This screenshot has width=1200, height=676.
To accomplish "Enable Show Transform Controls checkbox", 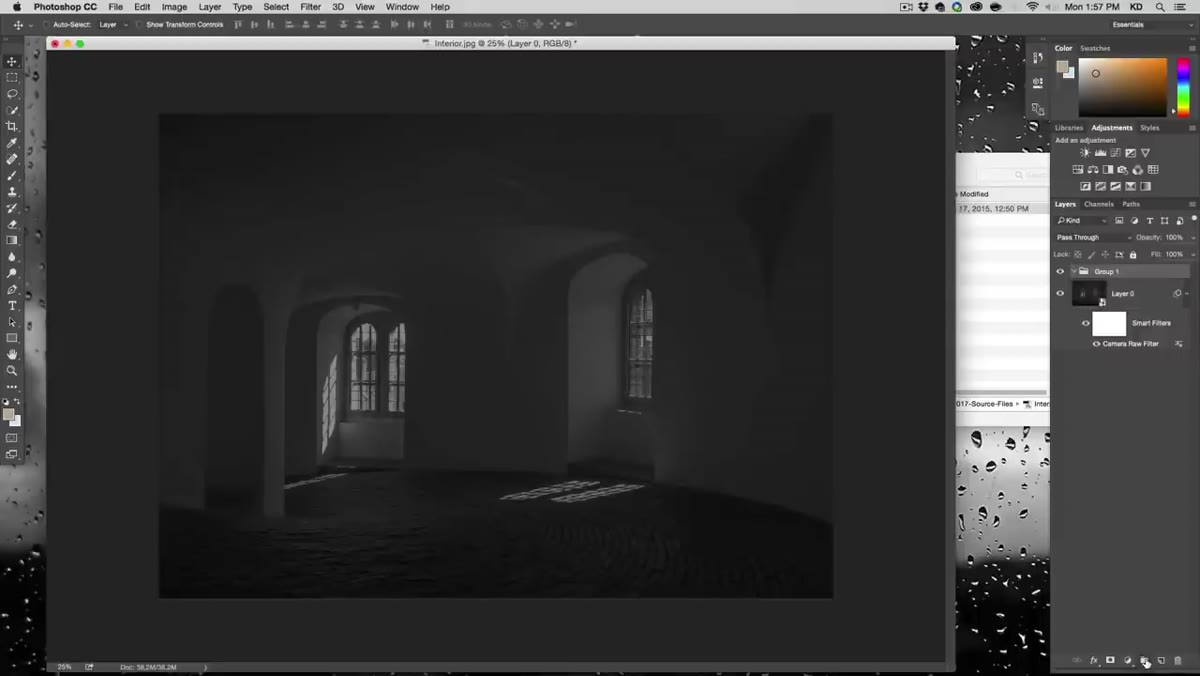I will [x=139, y=24].
